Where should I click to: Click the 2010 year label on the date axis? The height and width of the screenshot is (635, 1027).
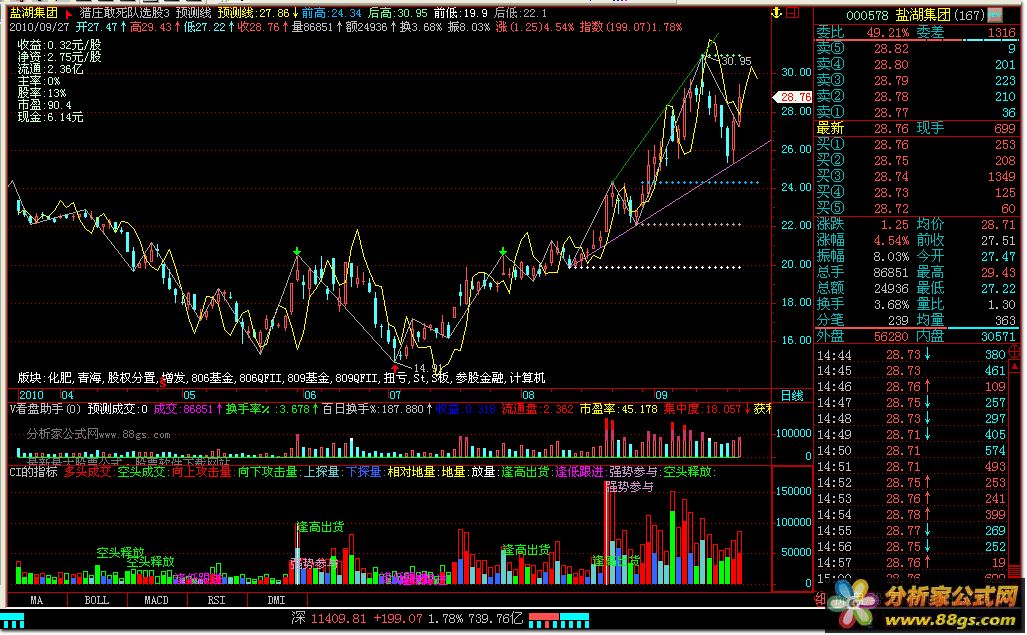31,395
